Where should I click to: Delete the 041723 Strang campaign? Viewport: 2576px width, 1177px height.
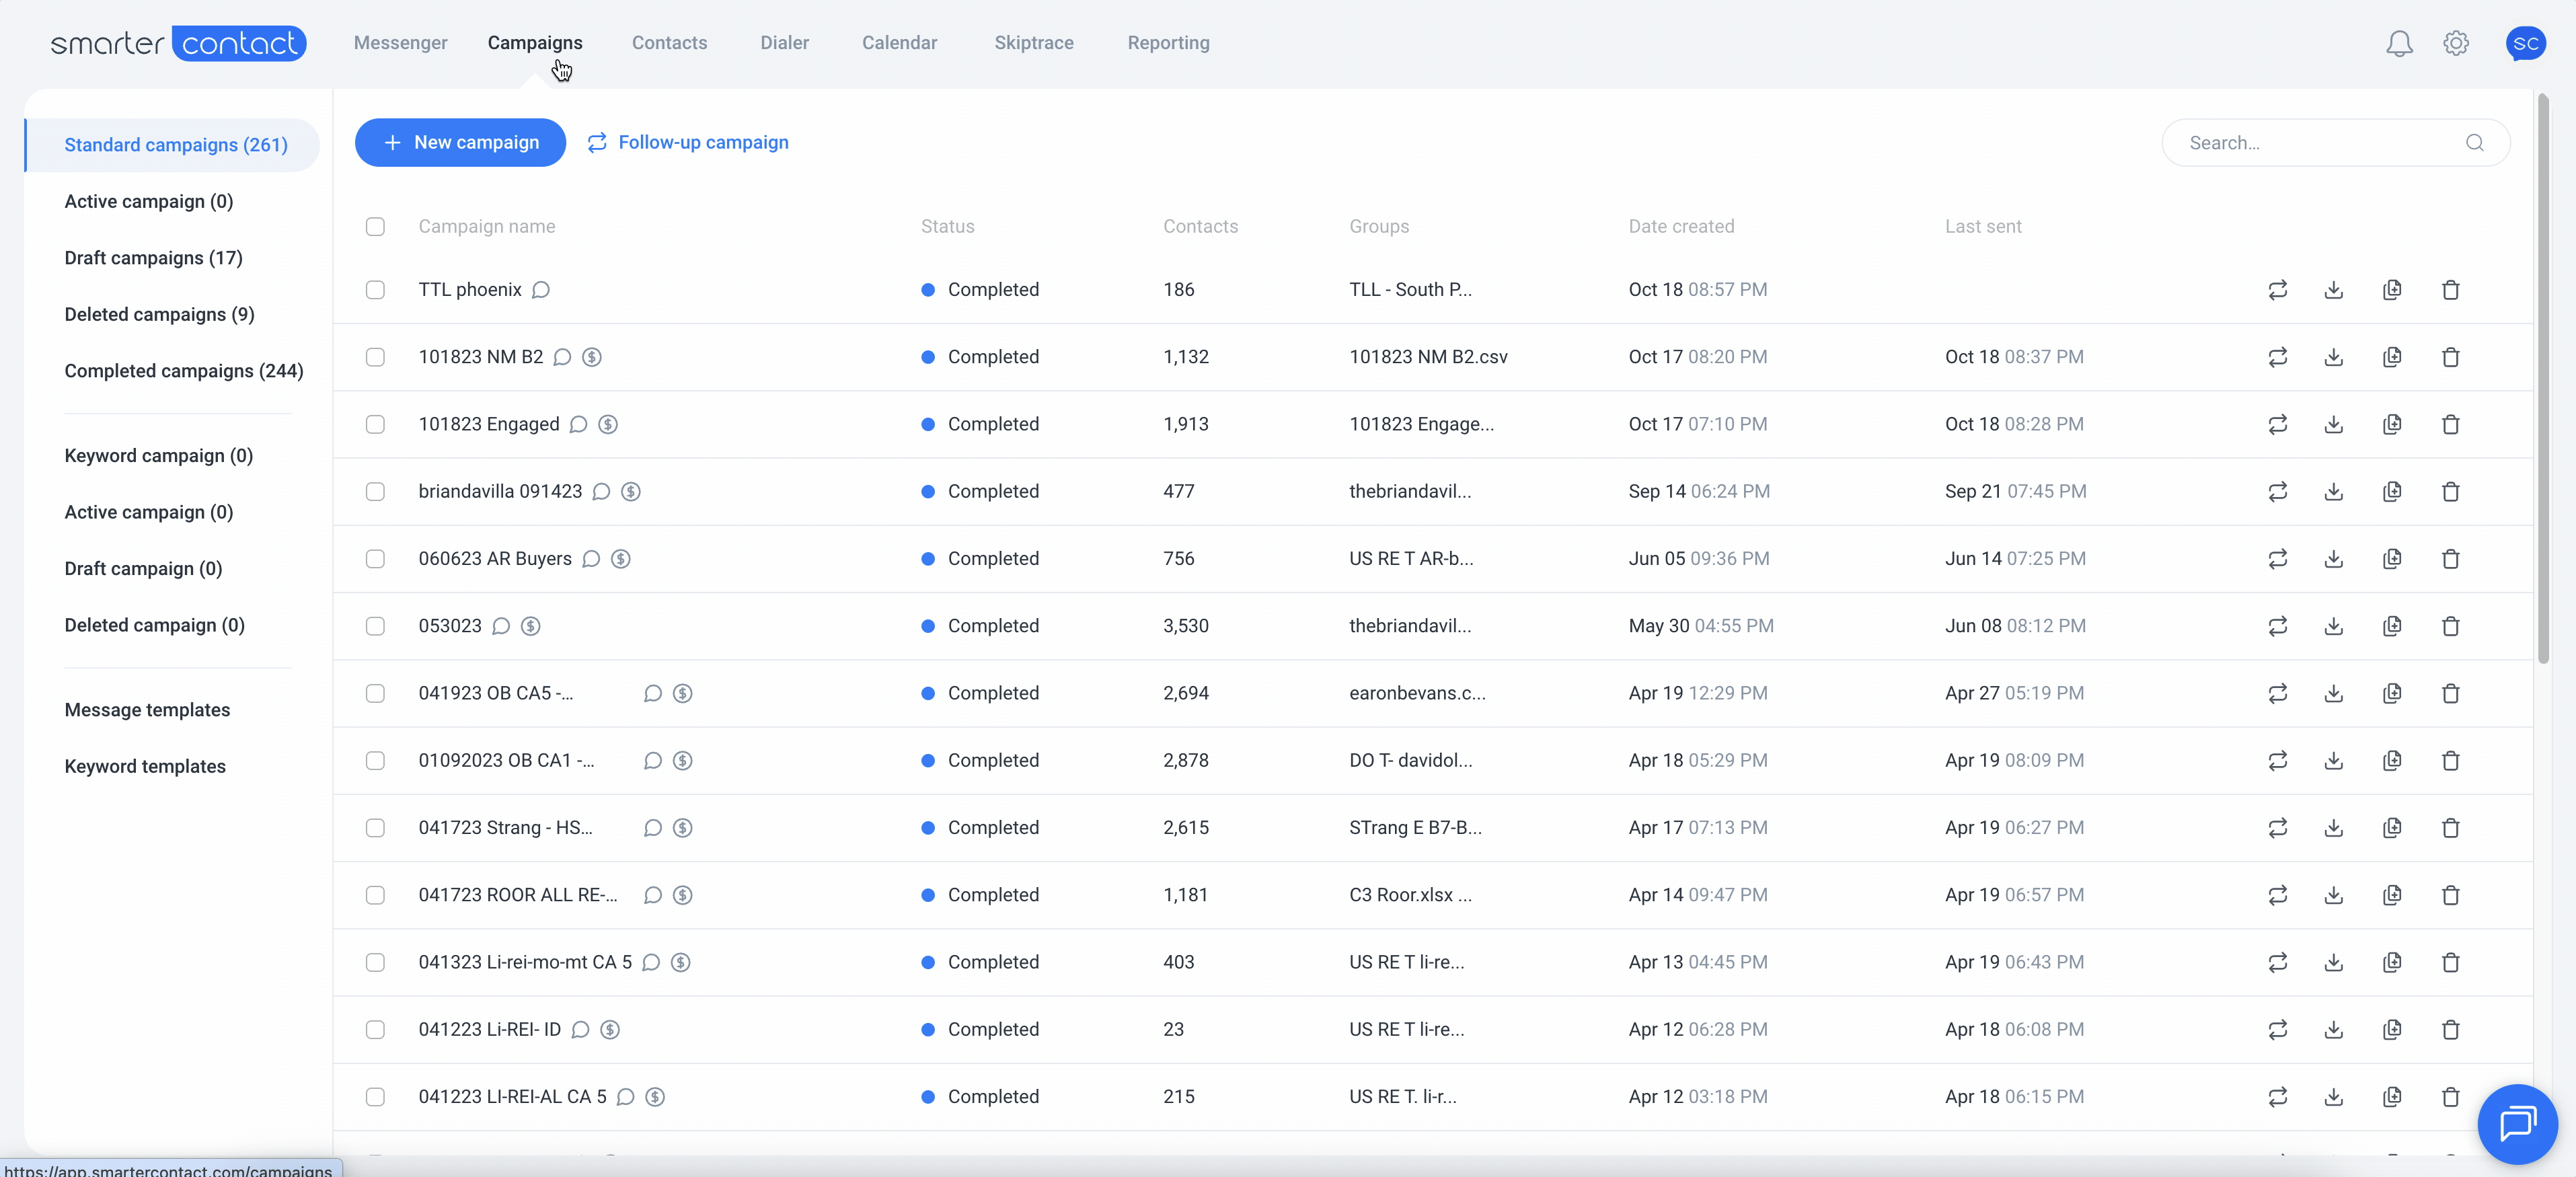[x=2450, y=828]
